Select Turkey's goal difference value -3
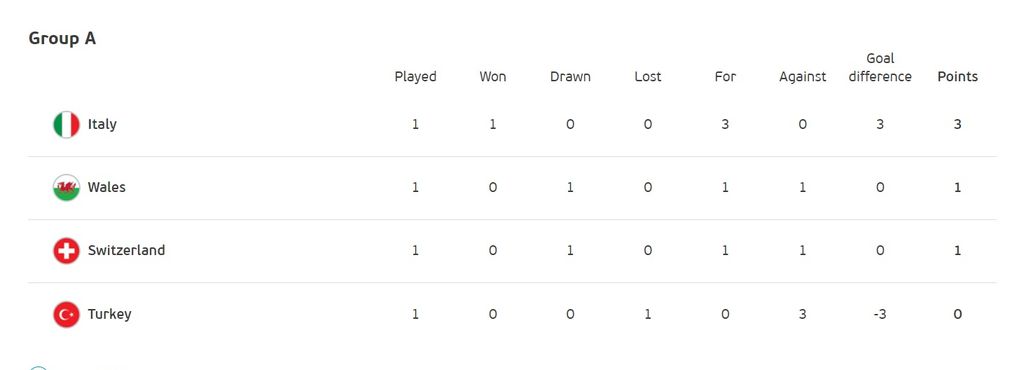This screenshot has width=1024, height=370. (x=880, y=314)
